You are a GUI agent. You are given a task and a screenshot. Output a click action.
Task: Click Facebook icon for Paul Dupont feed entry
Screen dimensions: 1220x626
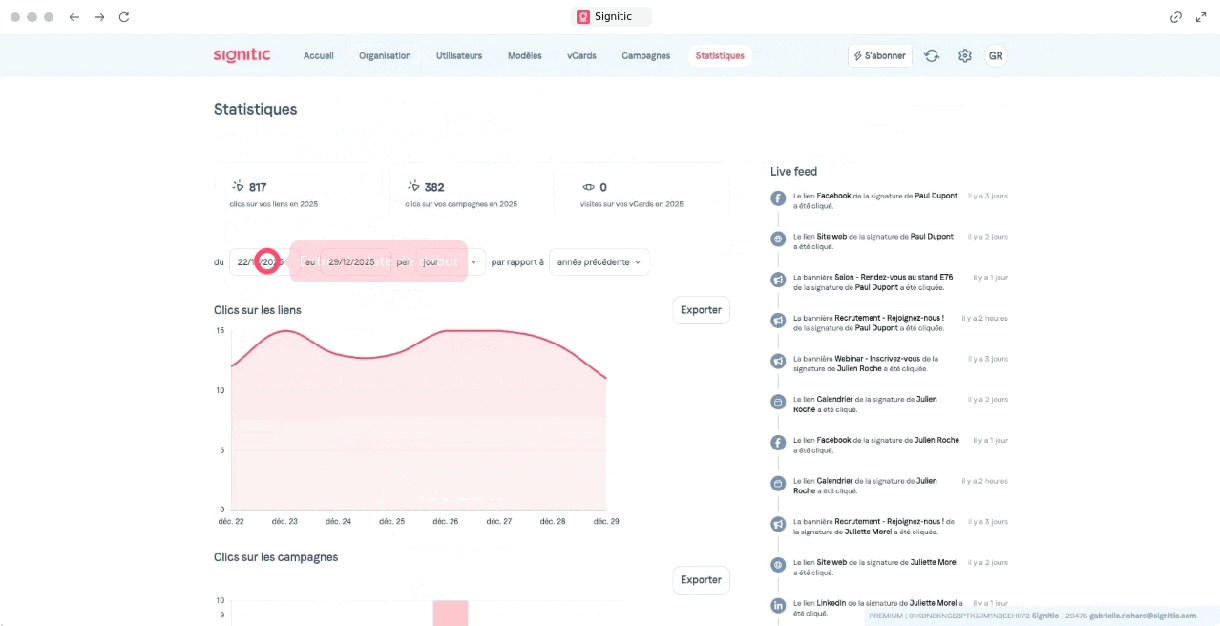point(777,199)
